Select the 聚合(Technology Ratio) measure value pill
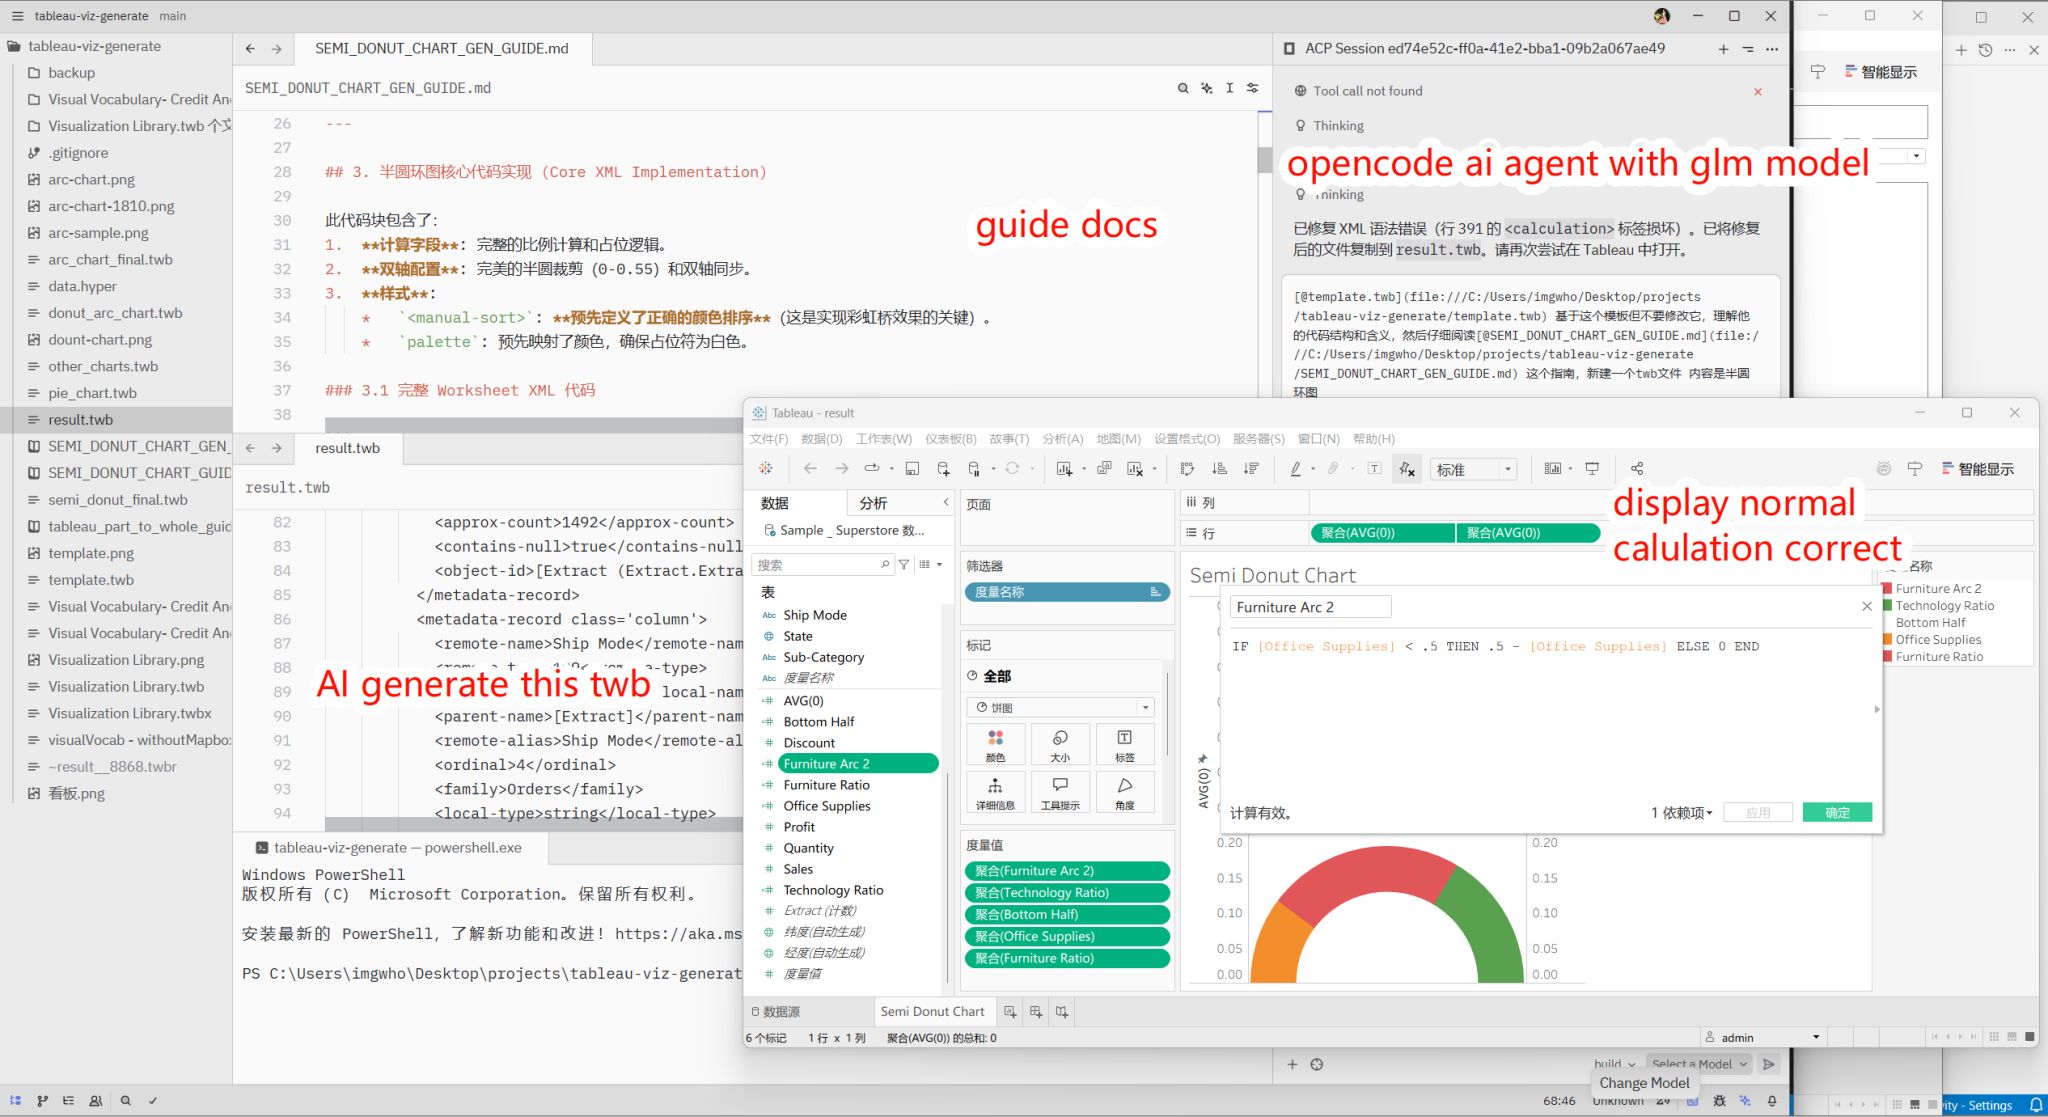 point(1067,892)
